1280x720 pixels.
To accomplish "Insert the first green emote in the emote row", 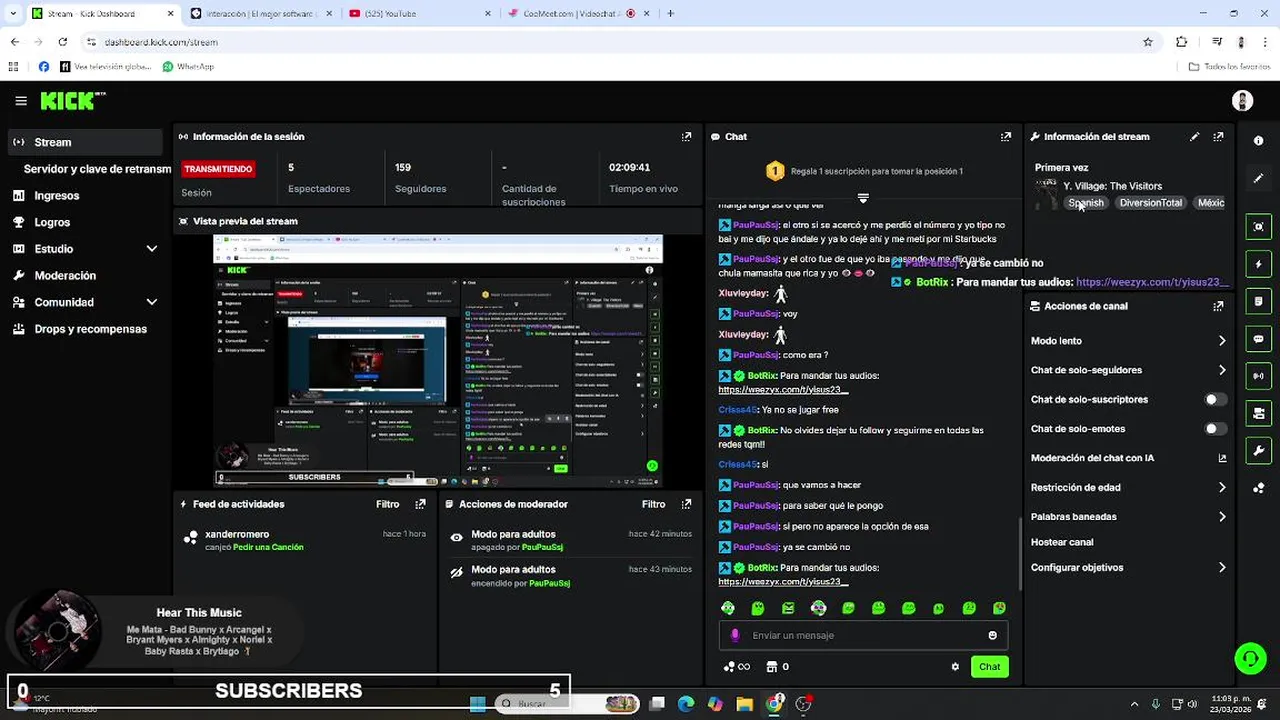I will [x=728, y=608].
